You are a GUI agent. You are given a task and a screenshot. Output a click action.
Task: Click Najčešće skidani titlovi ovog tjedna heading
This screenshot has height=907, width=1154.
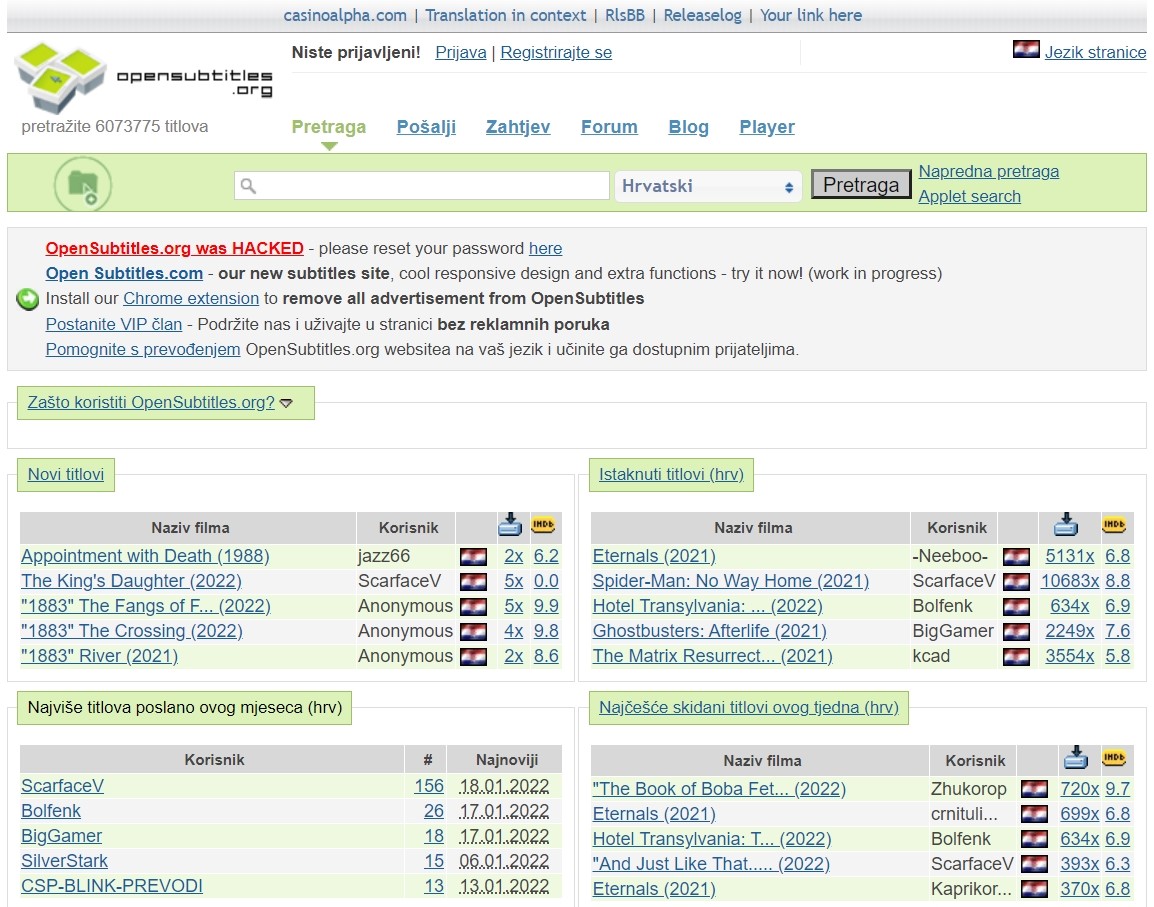coord(748,707)
